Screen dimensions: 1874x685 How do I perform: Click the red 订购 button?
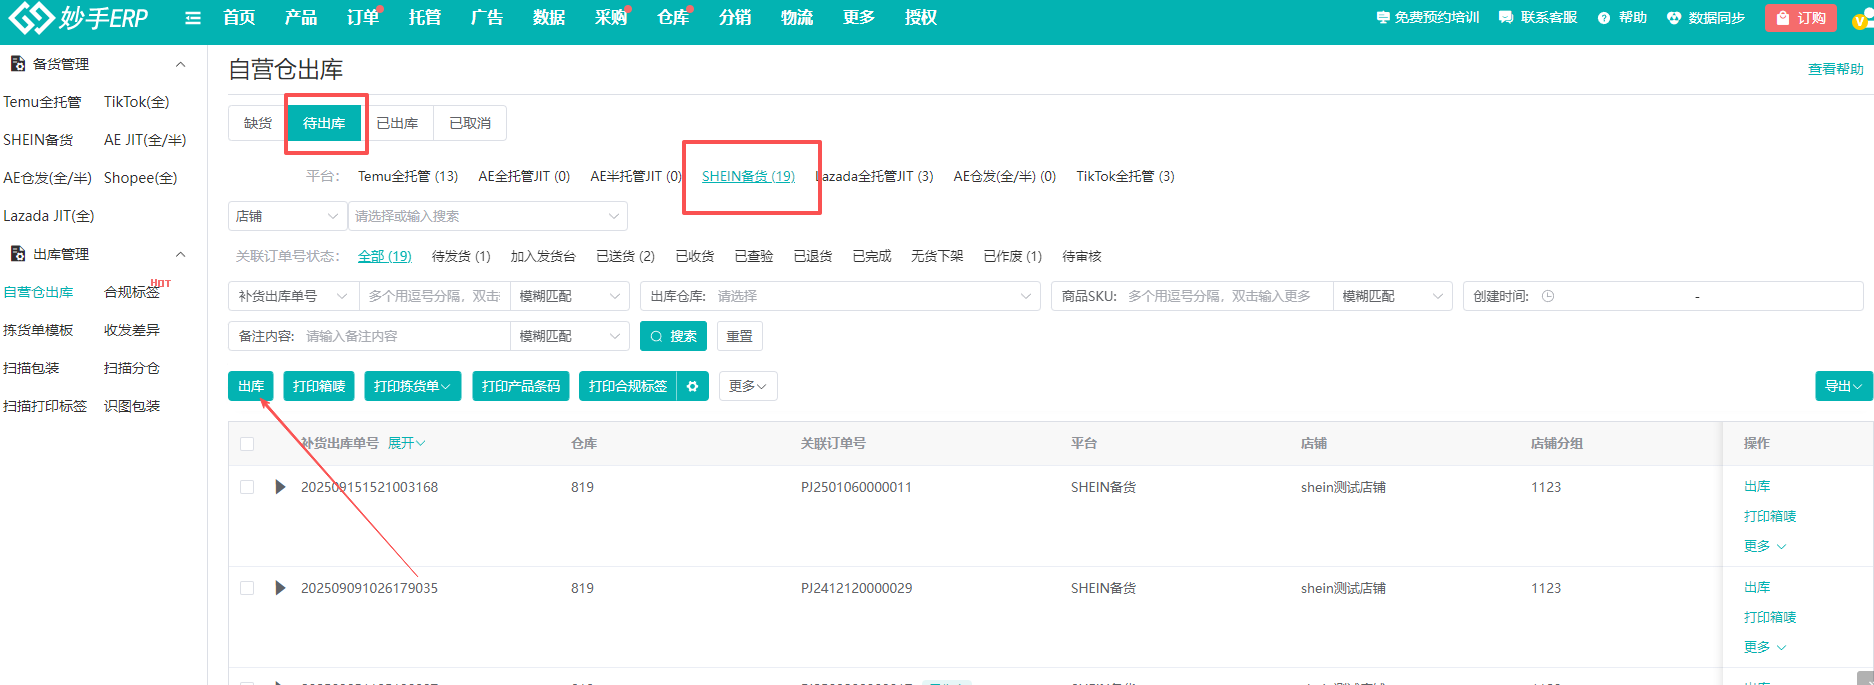(x=1801, y=18)
